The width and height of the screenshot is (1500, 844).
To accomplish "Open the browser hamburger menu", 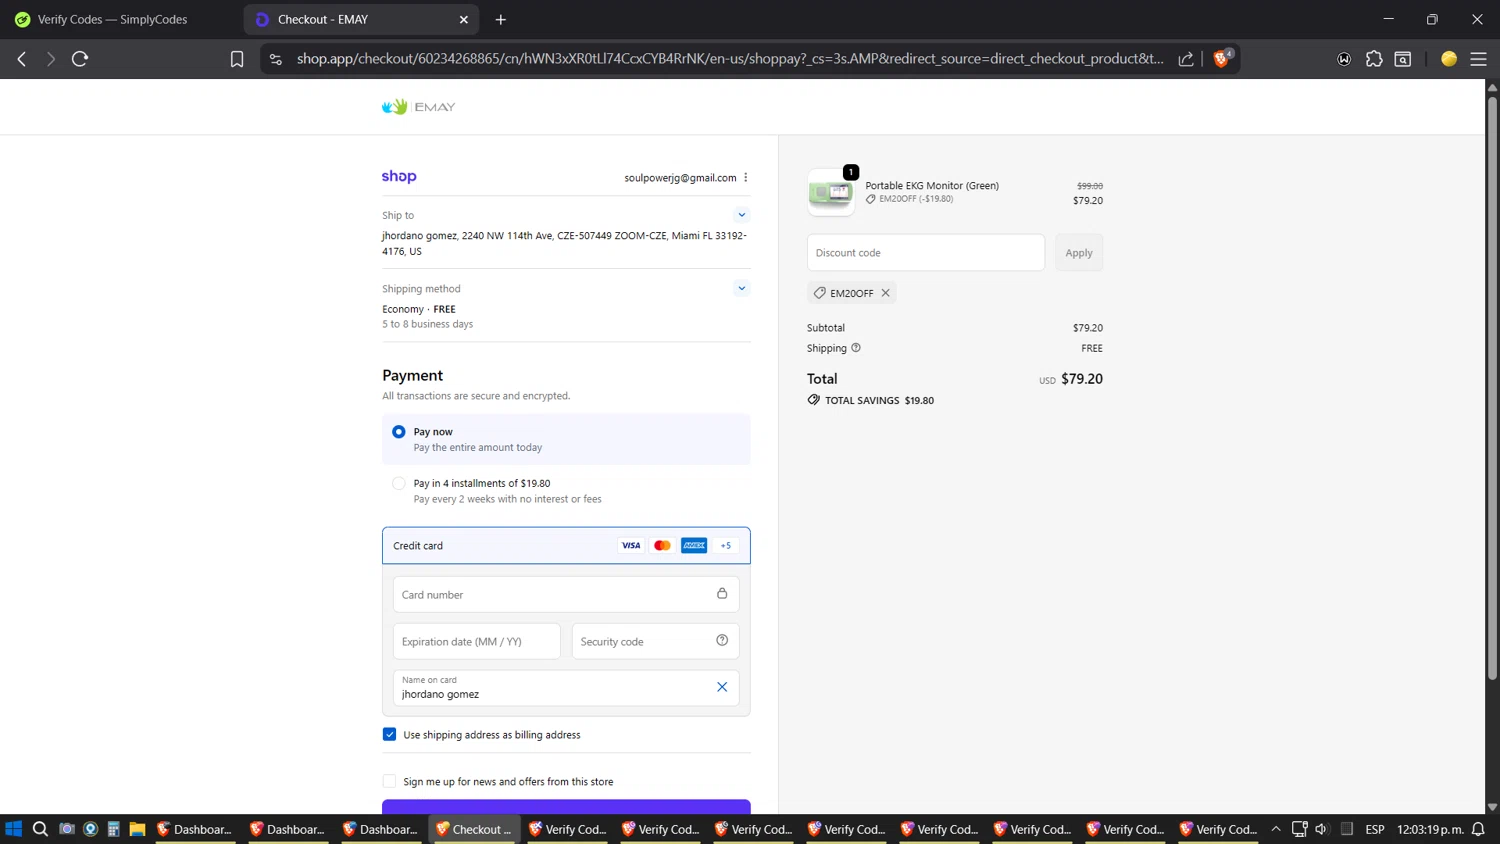I will tap(1478, 59).
